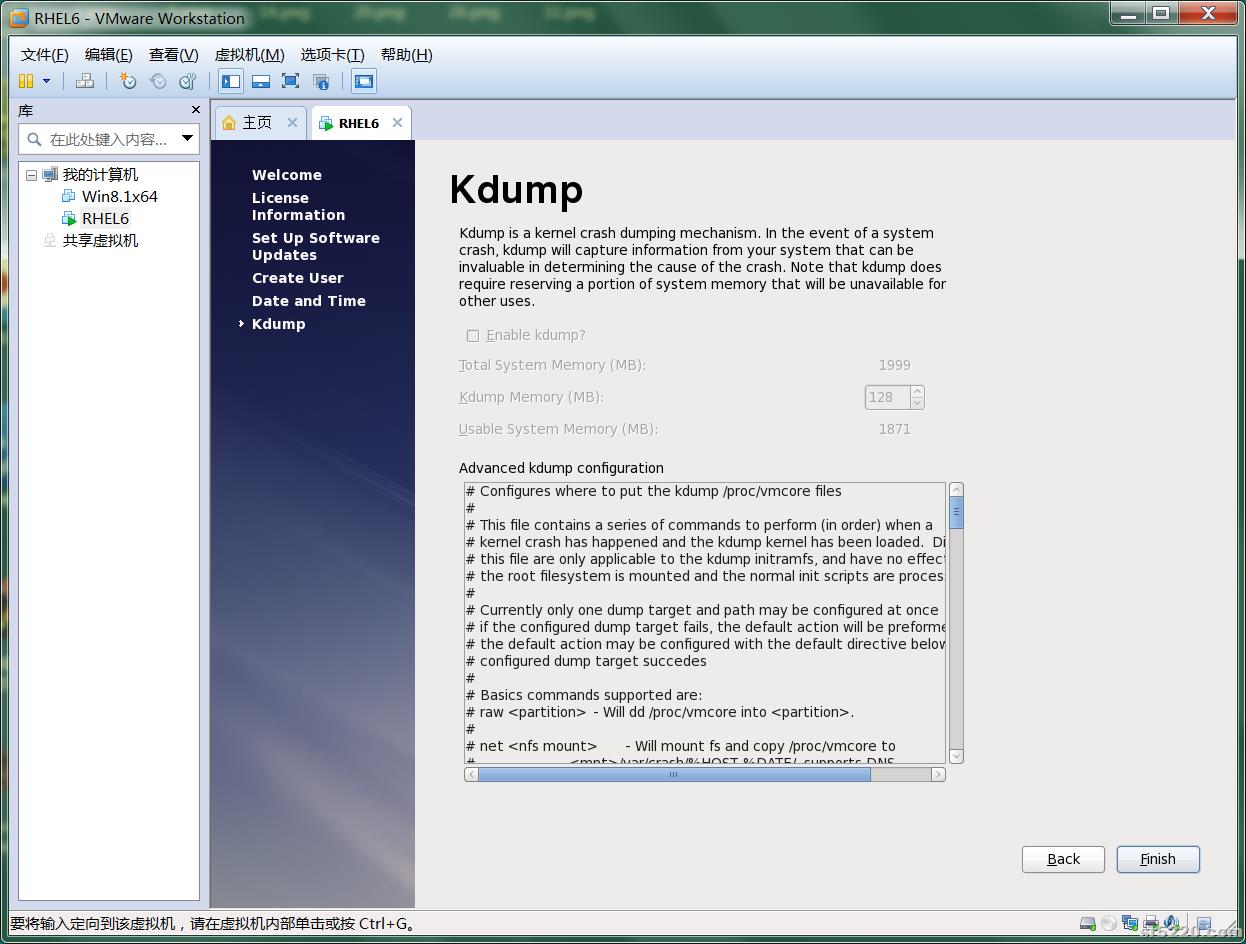This screenshot has width=1246, height=944.
Task: Toggle the library sidebar view icon
Action: (231, 81)
